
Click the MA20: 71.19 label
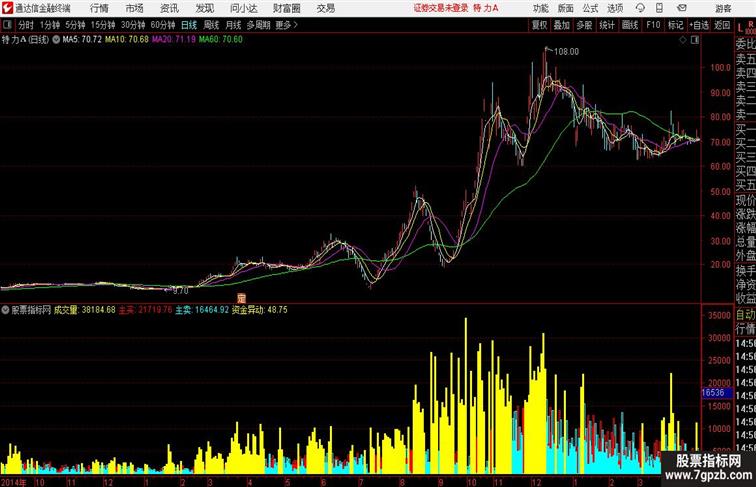click(174, 40)
